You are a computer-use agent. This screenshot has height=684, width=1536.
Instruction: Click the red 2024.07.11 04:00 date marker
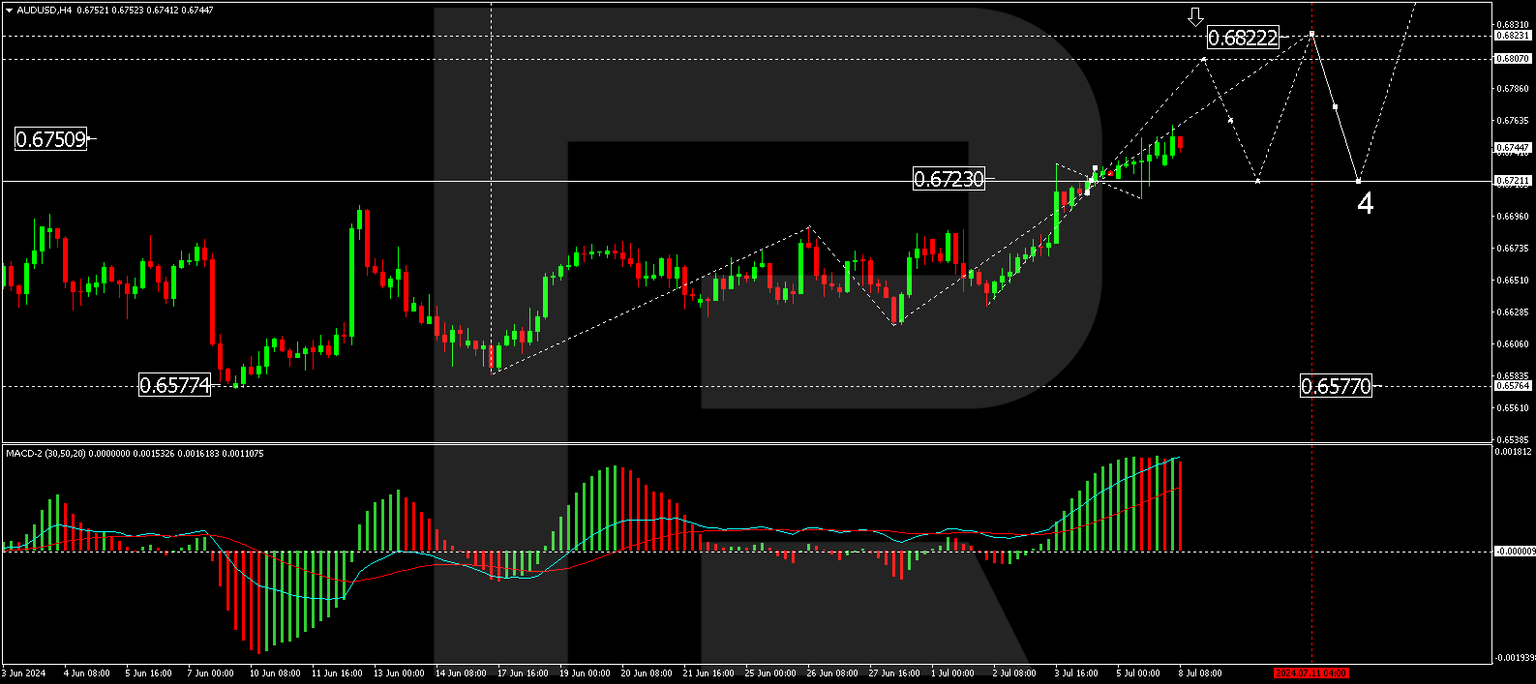coord(1312,673)
